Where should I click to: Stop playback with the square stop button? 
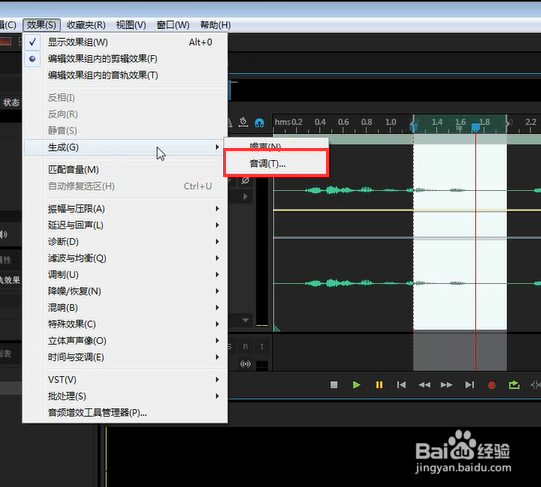click(334, 384)
